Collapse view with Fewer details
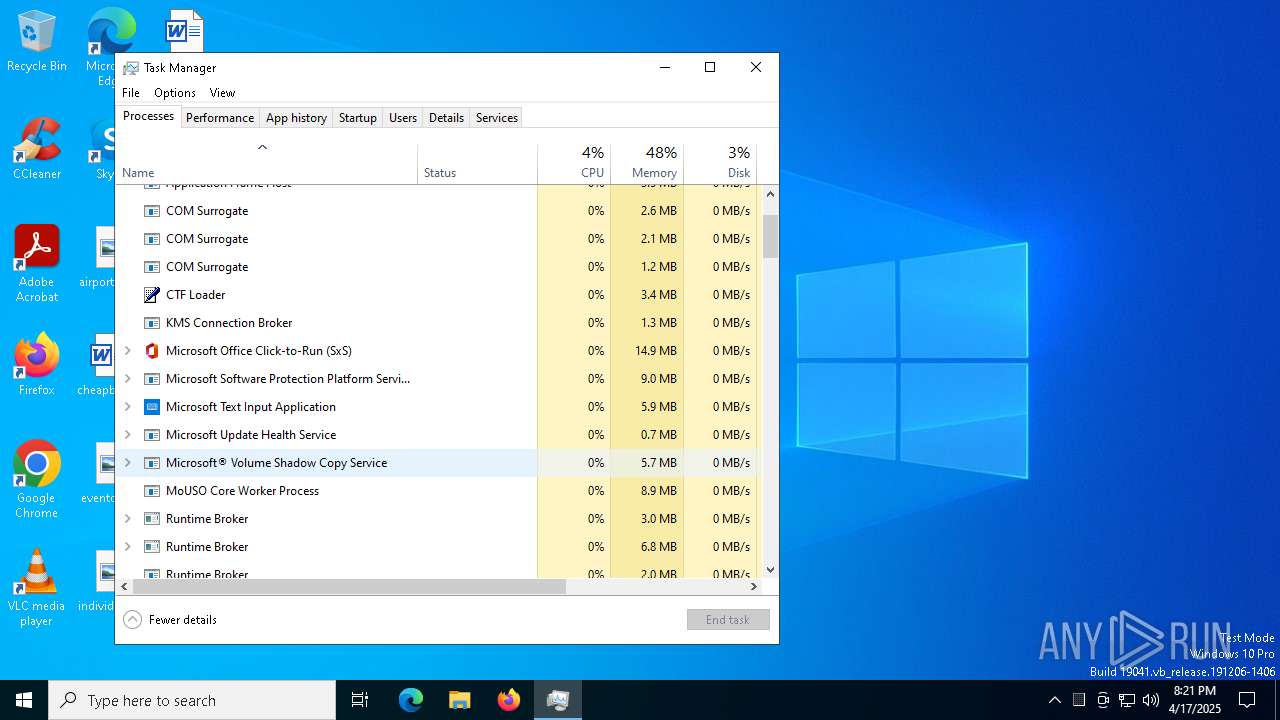Viewport: 1280px width, 720px height. (x=170, y=620)
